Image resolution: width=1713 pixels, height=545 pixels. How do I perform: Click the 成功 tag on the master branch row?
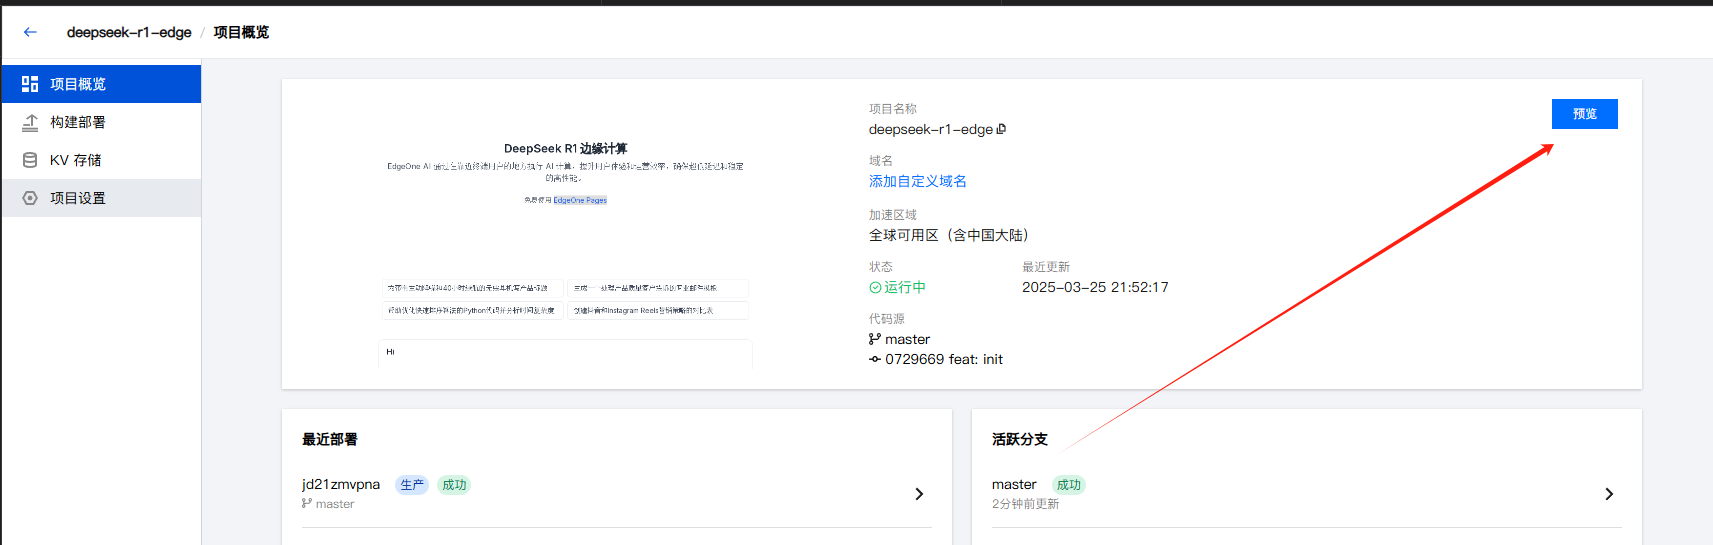point(1069,485)
